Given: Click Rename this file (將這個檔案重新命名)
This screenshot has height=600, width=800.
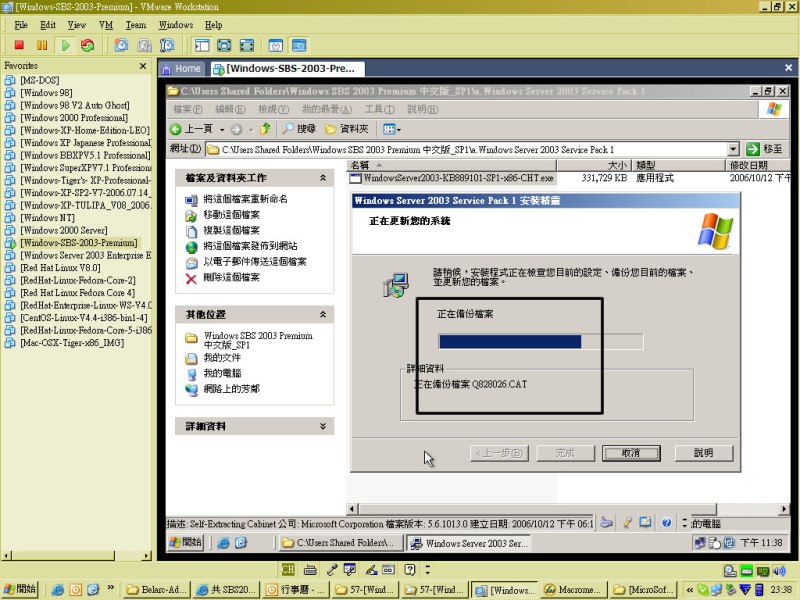Looking at the screenshot, I should click(245, 199).
